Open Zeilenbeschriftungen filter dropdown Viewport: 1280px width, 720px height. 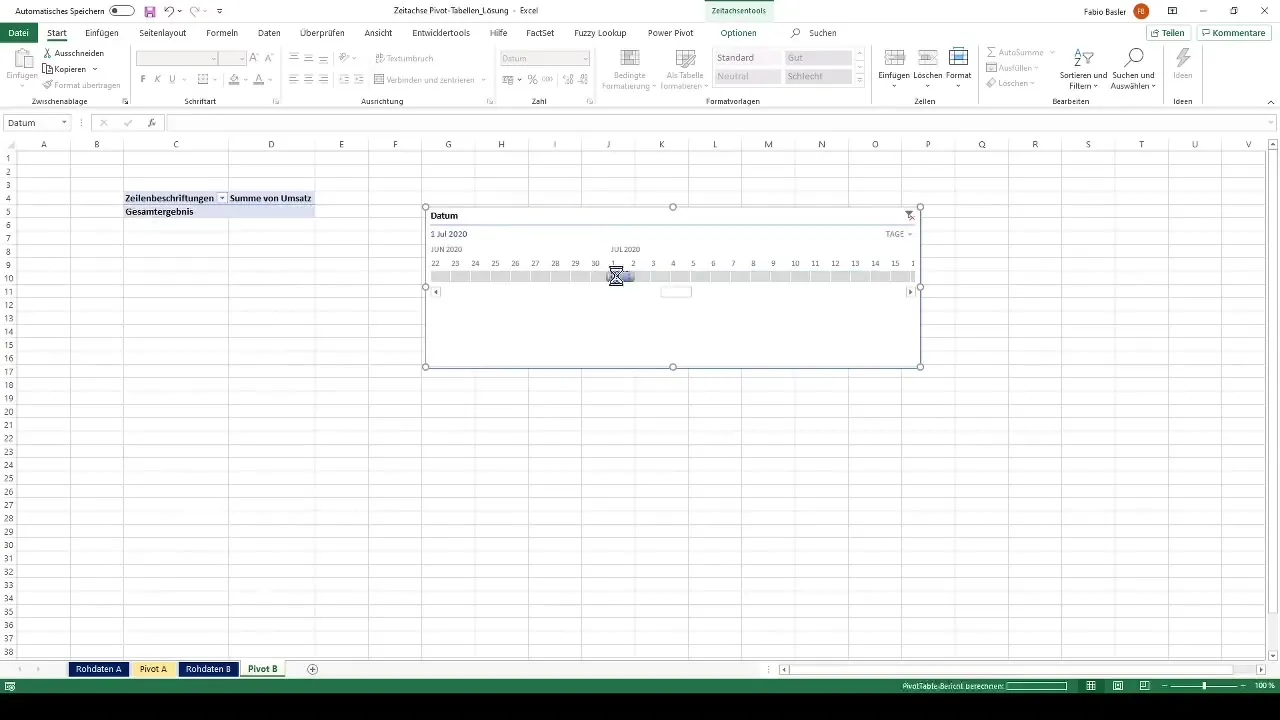pos(222,199)
